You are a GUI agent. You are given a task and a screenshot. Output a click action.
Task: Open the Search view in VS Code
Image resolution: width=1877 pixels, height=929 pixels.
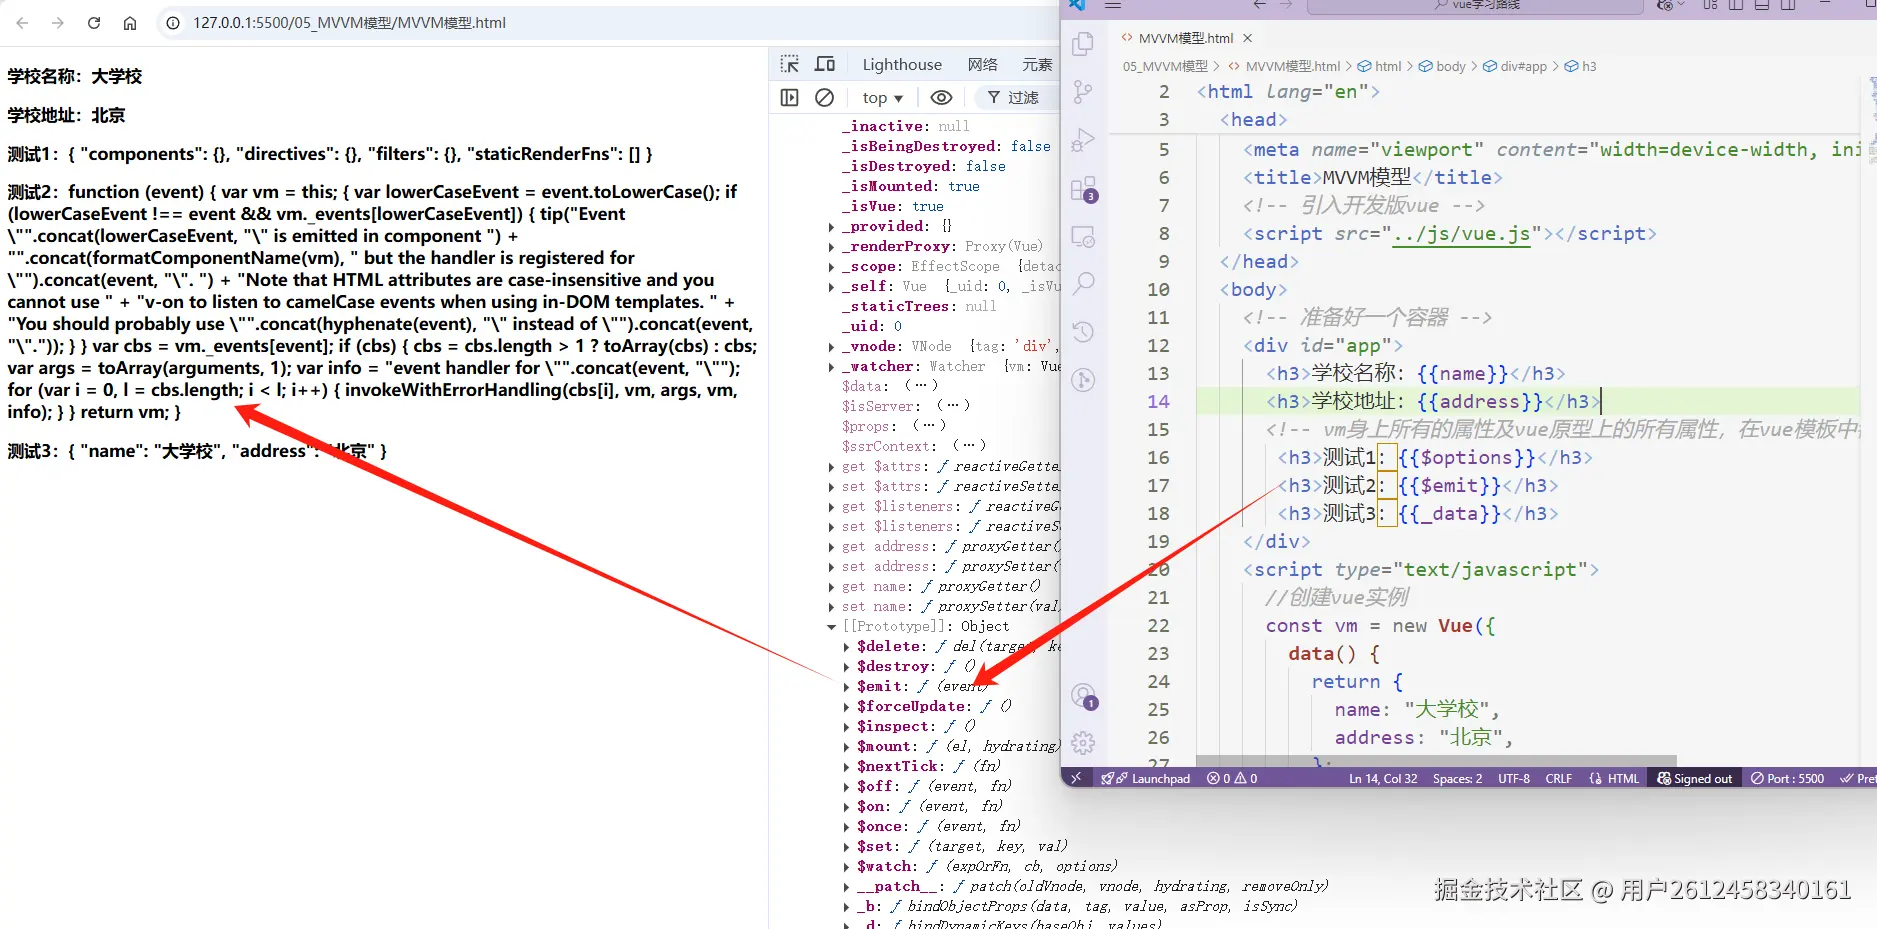click(1083, 284)
